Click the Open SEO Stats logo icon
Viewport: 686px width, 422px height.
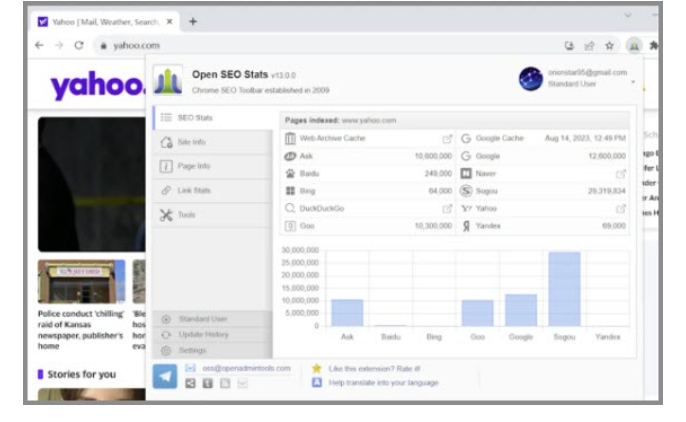point(168,81)
